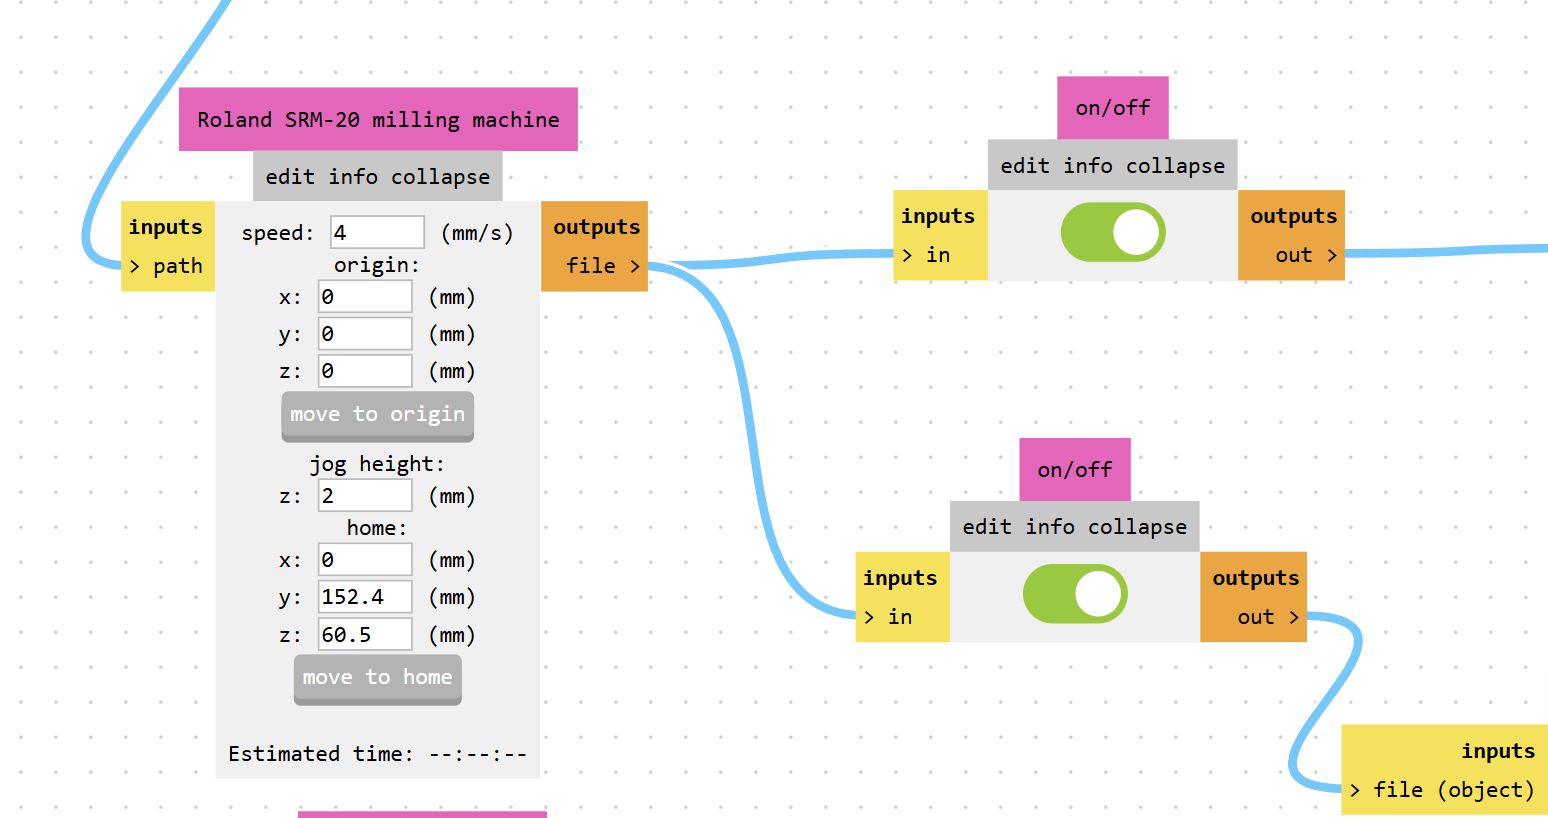Click the lower on/off 'in' input port
Image resolution: width=1548 pixels, height=818 pixels.
point(888,617)
